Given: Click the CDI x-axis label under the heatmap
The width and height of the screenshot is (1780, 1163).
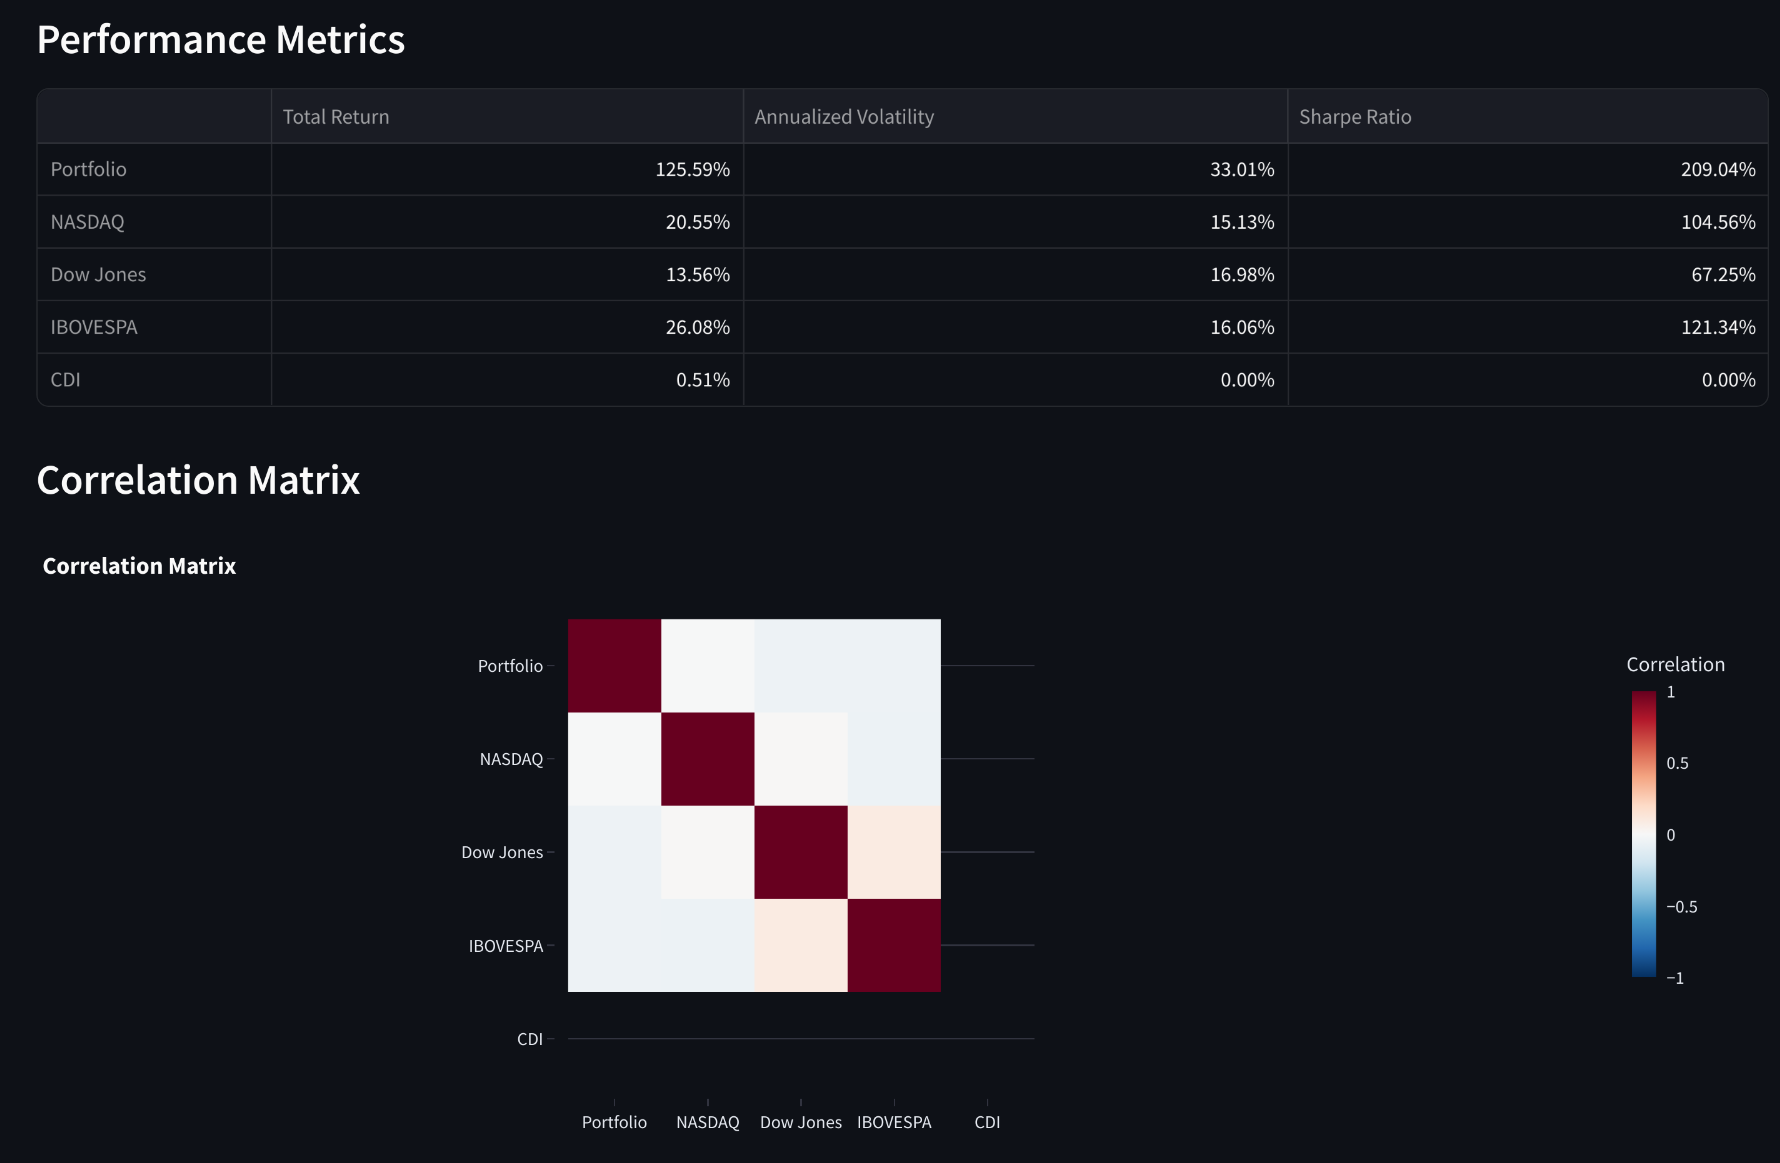Looking at the screenshot, I should point(987,1122).
